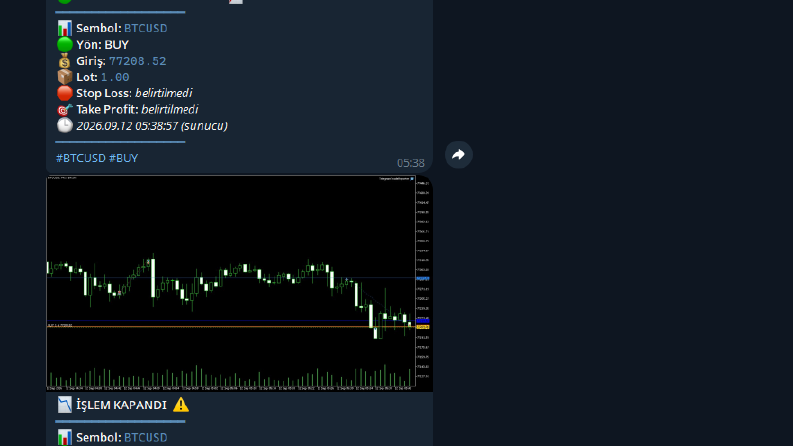
Task: Click the green circle beside Yön: BUY
Action: click(65, 44)
